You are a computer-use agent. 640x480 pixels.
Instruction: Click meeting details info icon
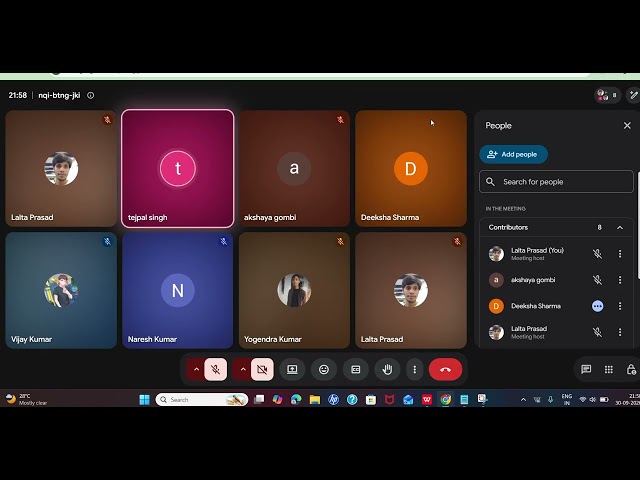pos(91,95)
